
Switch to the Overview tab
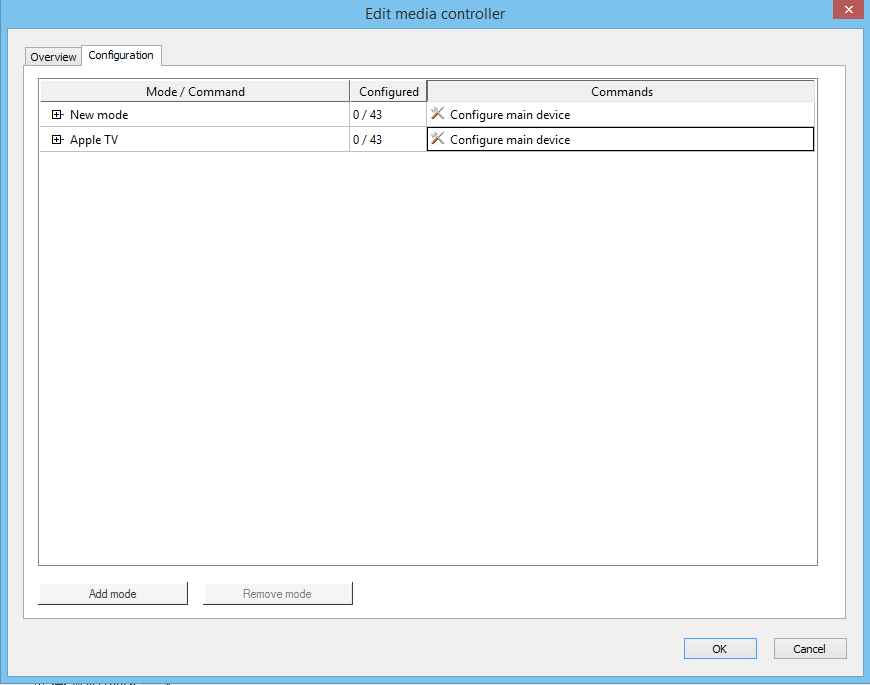[52, 56]
